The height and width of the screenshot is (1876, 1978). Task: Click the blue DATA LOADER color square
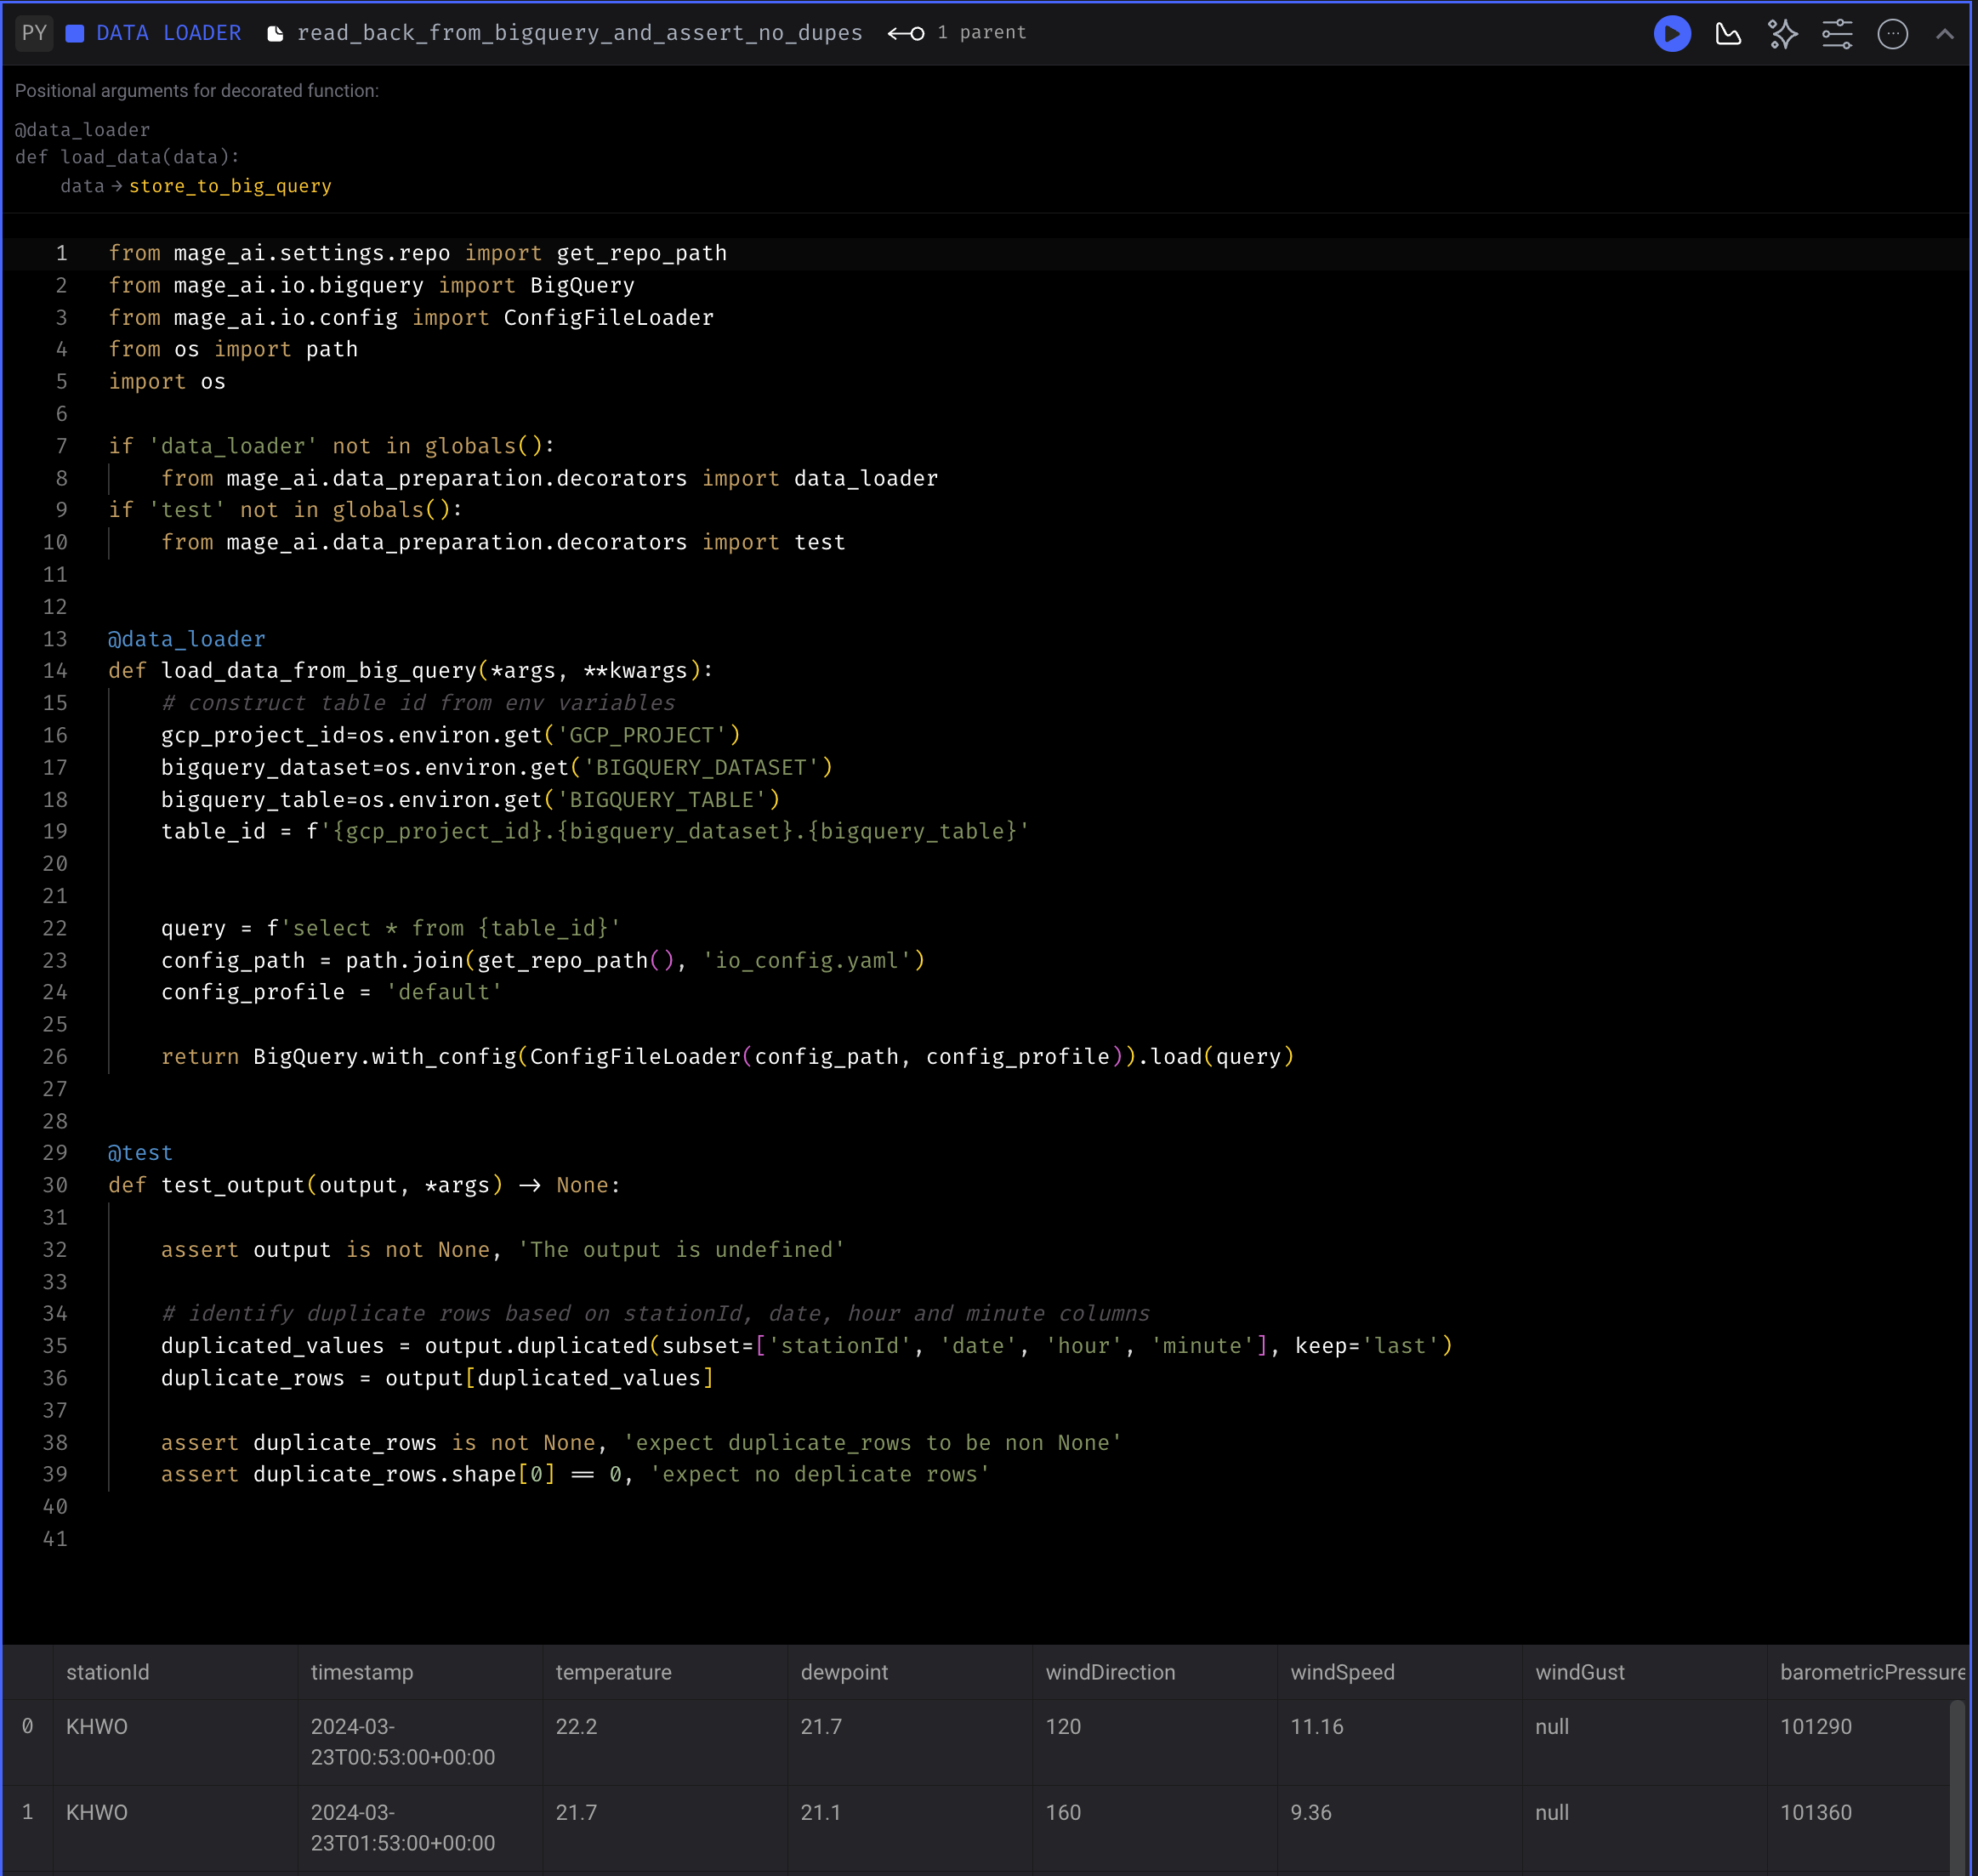pyautogui.click(x=75, y=33)
